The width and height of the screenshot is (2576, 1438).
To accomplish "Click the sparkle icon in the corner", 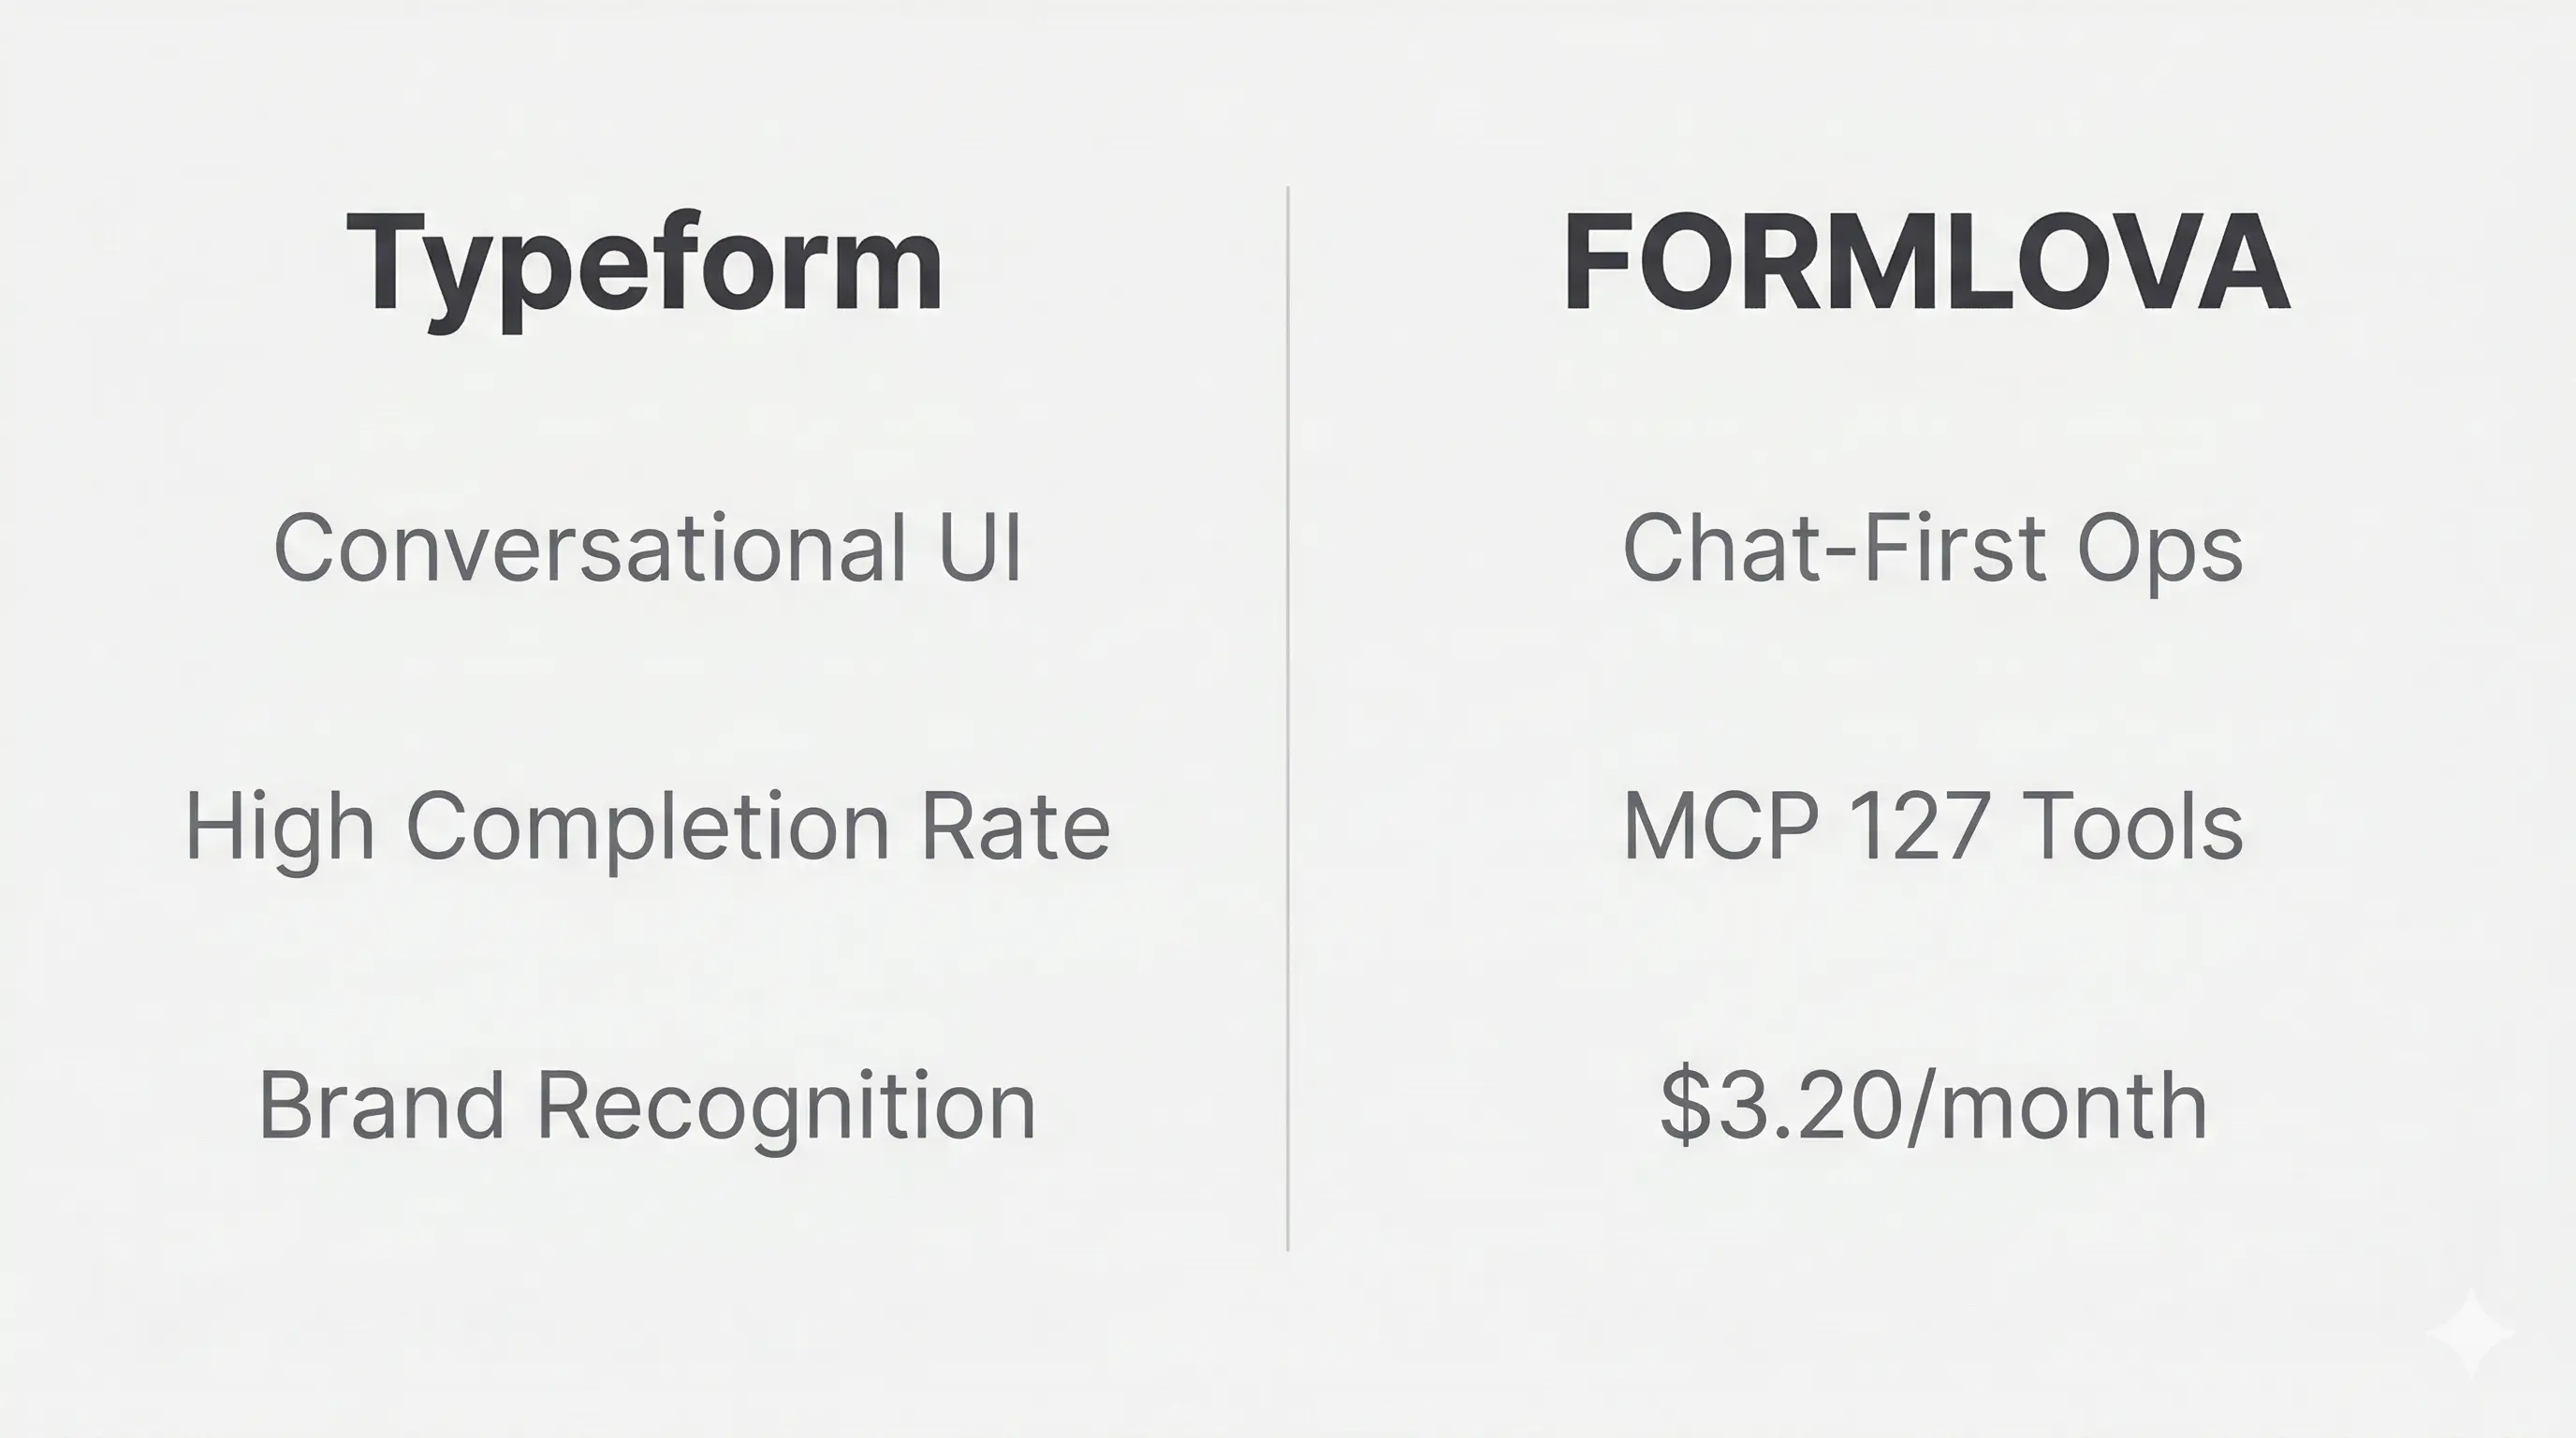I will 2471,1333.
